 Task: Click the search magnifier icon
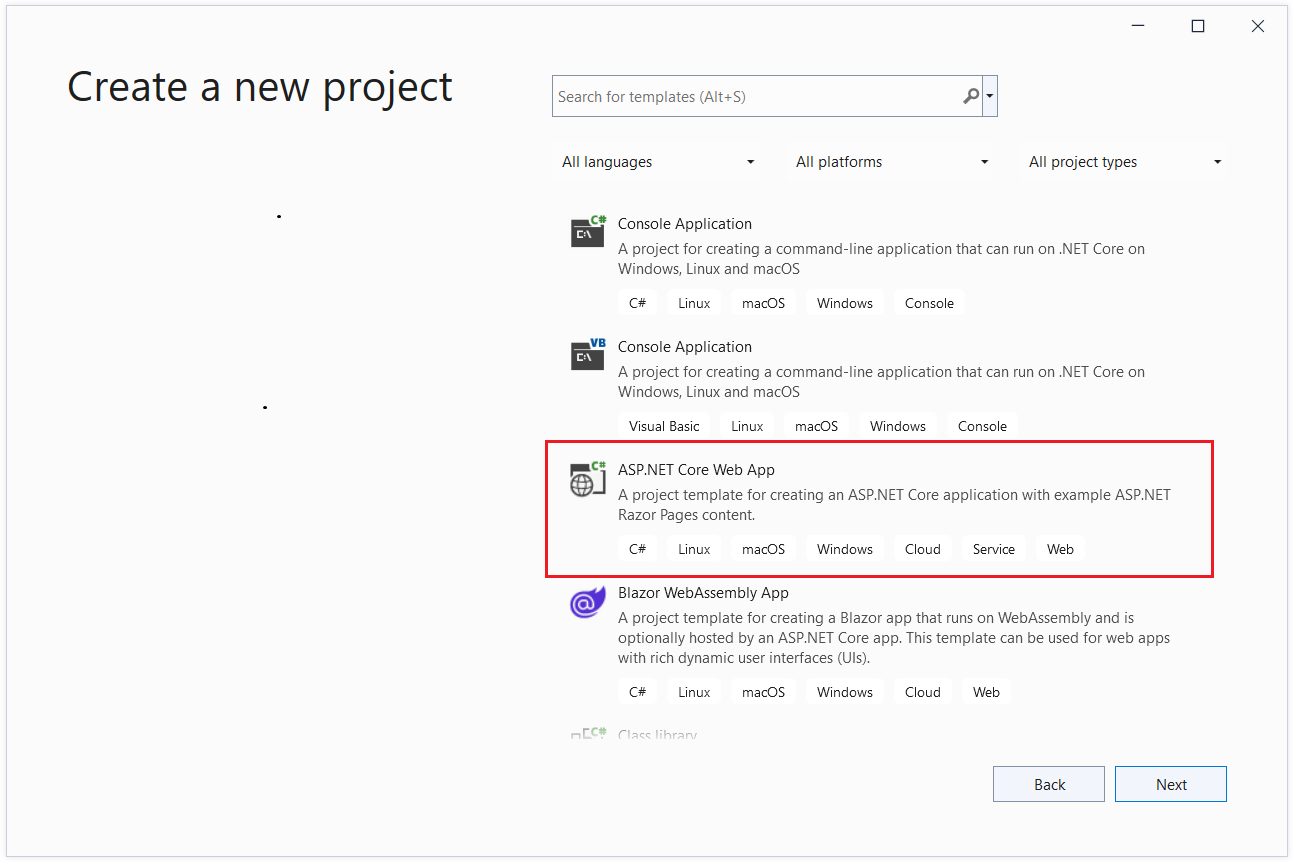click(969, 95)
